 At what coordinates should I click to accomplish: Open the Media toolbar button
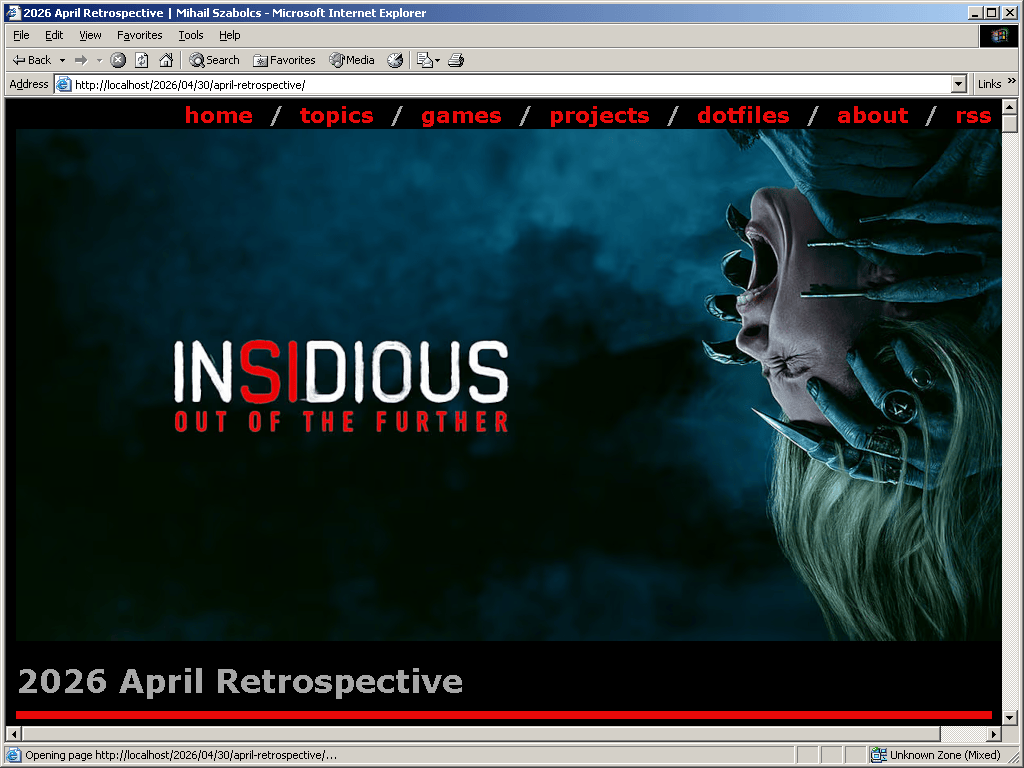click(352, 60)
